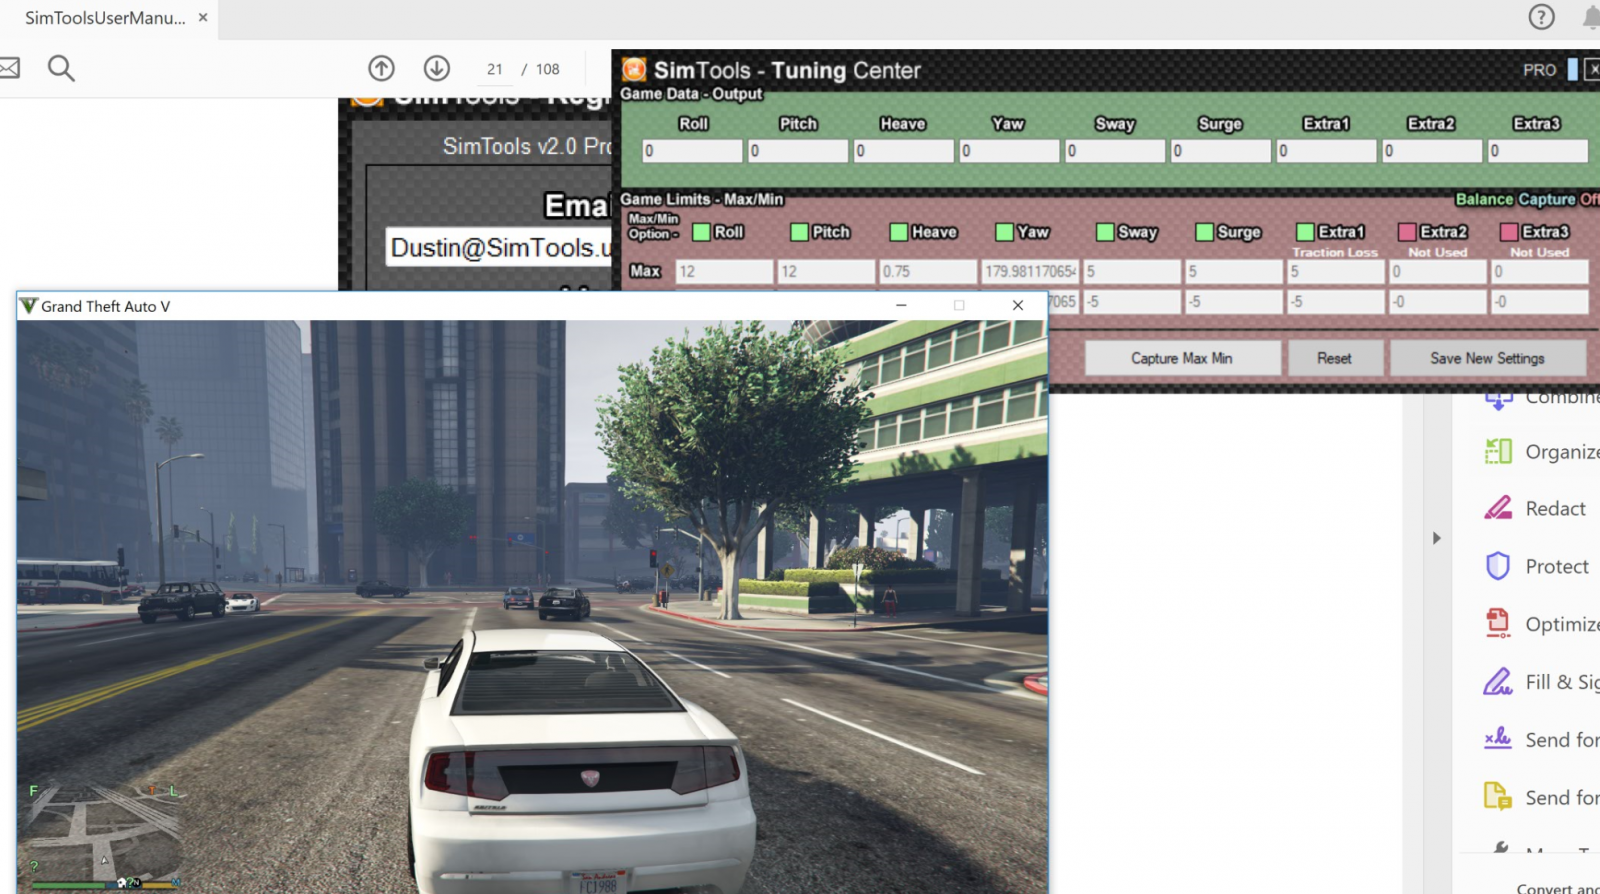Click the search magnifier icon in PDF toolbar
Image resolution: width=1600 pixels, height=894 pixels.
(x=61, y=68)
